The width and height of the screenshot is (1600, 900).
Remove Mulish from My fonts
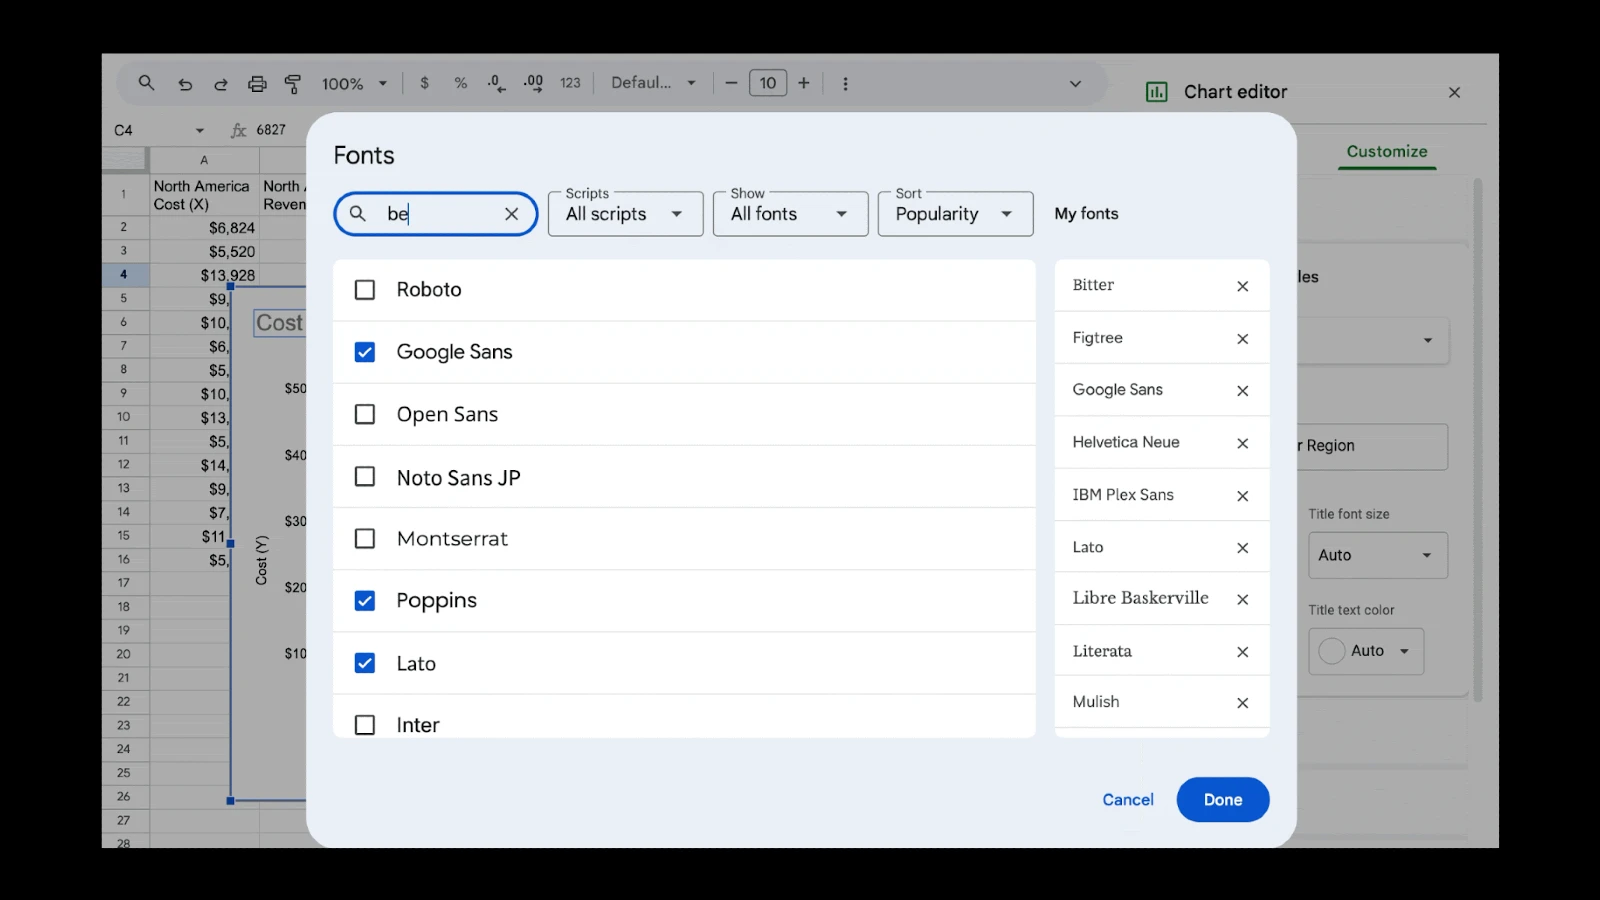tap(1242, 703)
